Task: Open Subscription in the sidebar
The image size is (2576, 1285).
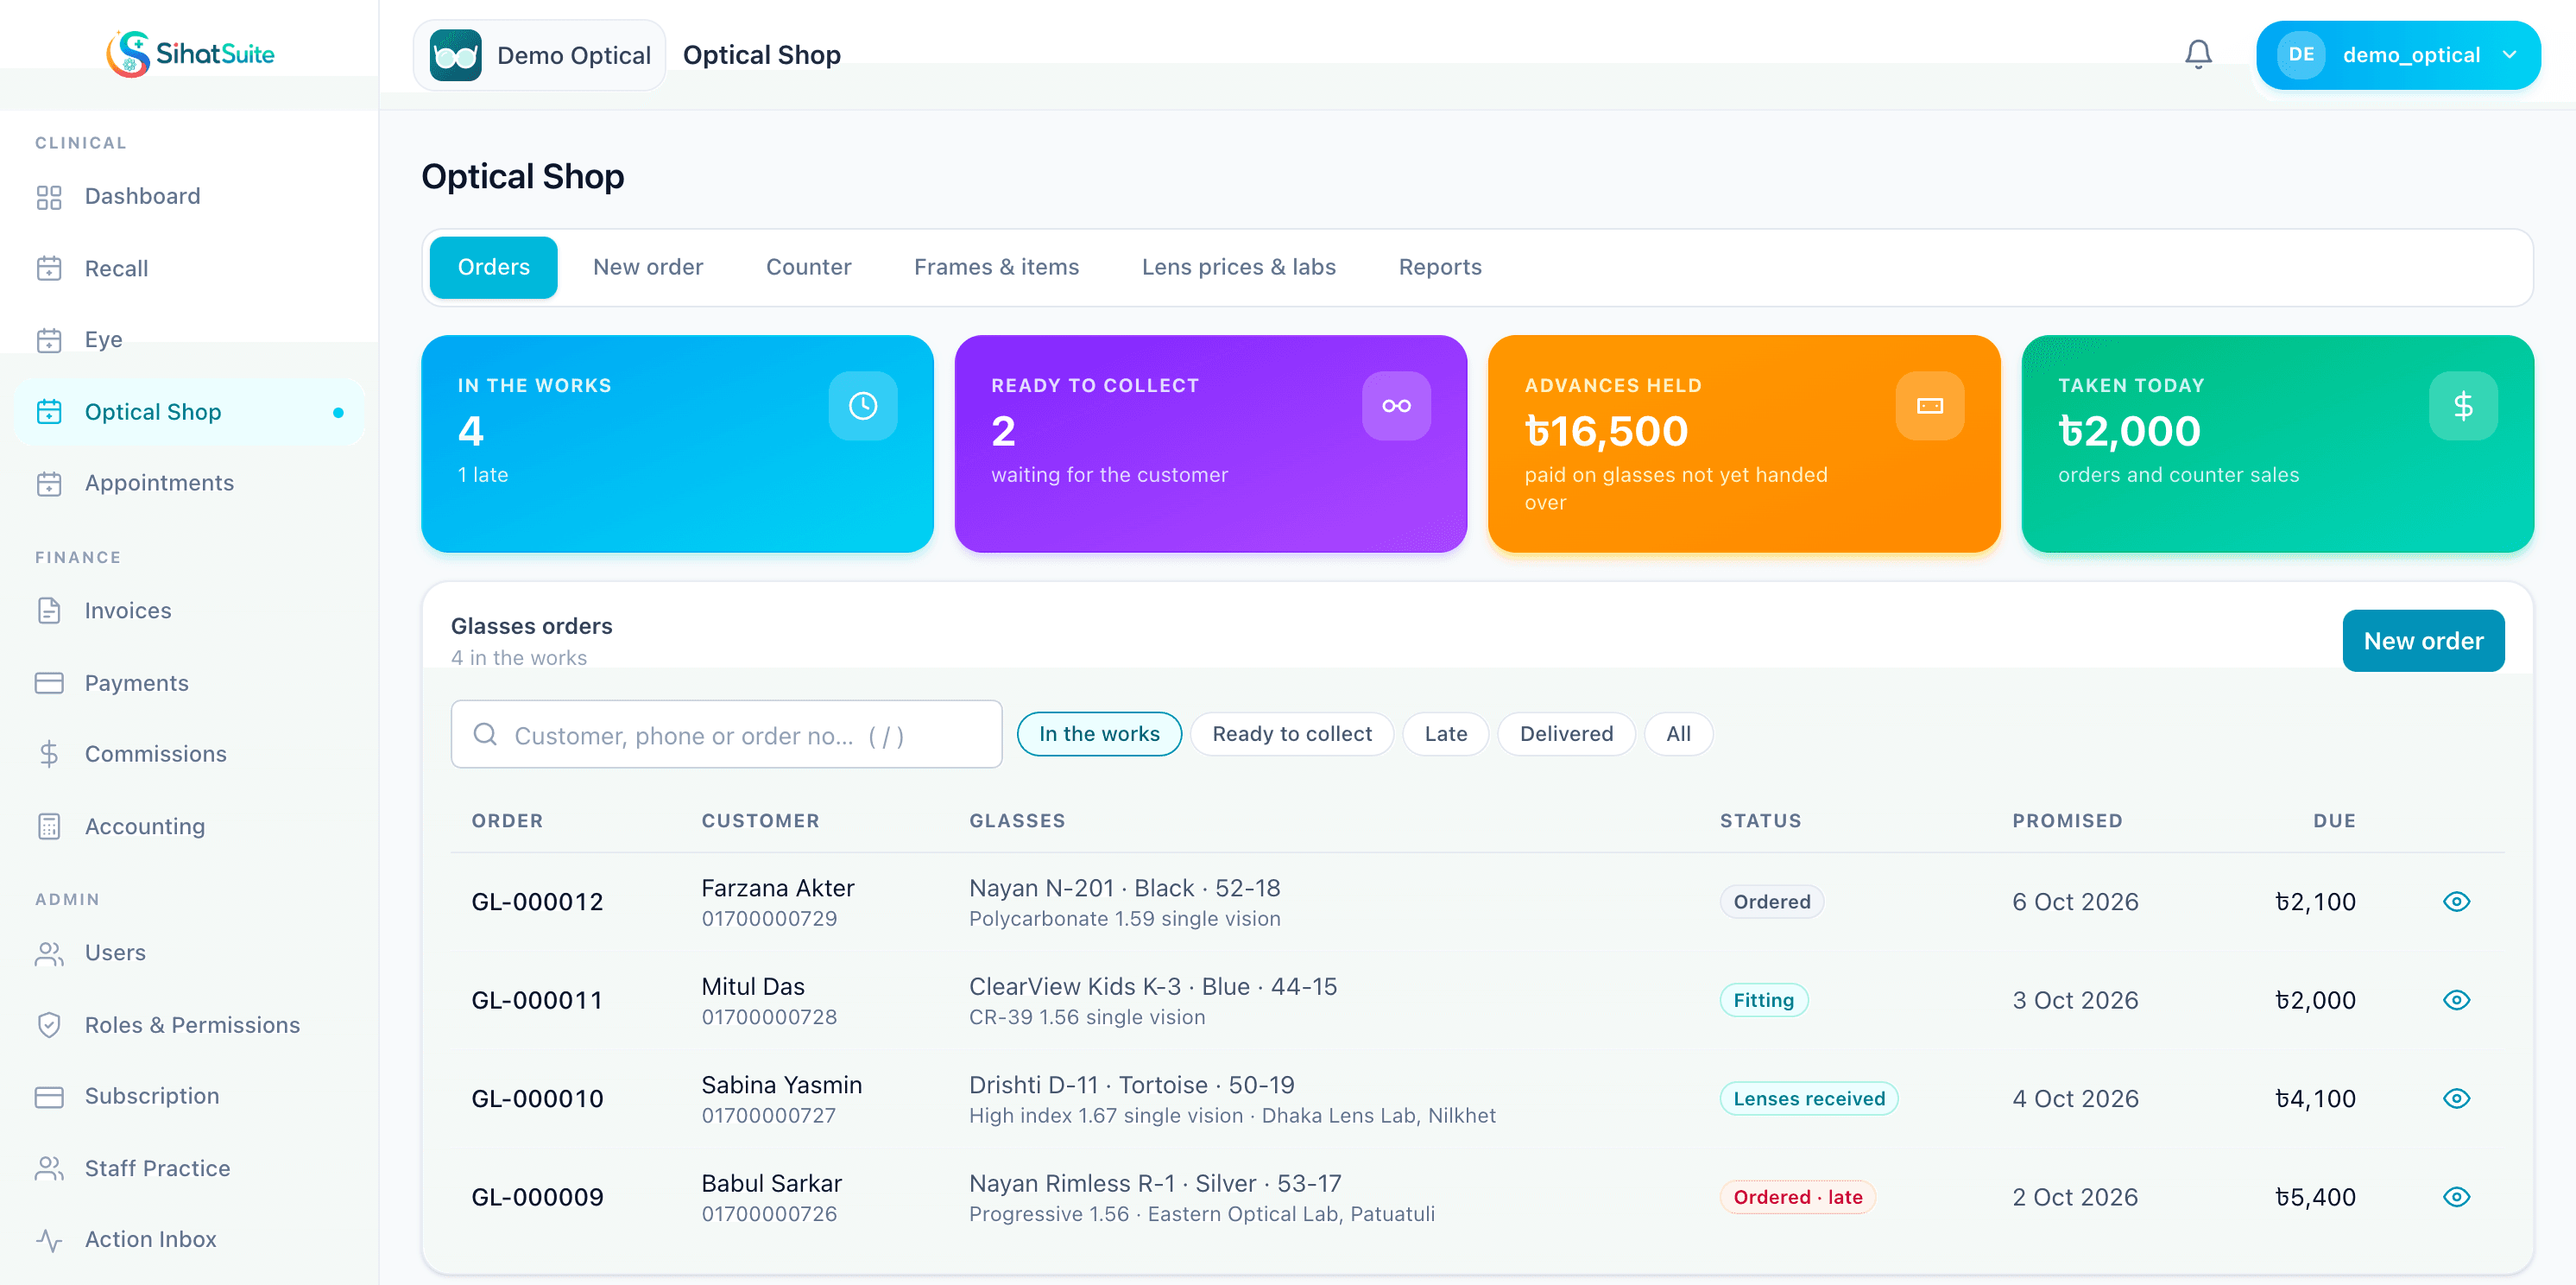Action: [x=189, y=1096]
